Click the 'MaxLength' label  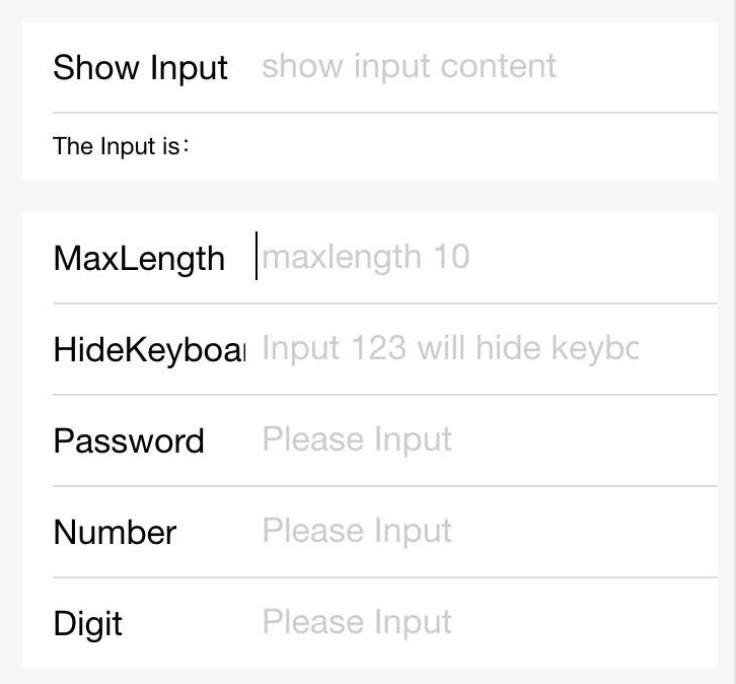click(x=139, y=259)
